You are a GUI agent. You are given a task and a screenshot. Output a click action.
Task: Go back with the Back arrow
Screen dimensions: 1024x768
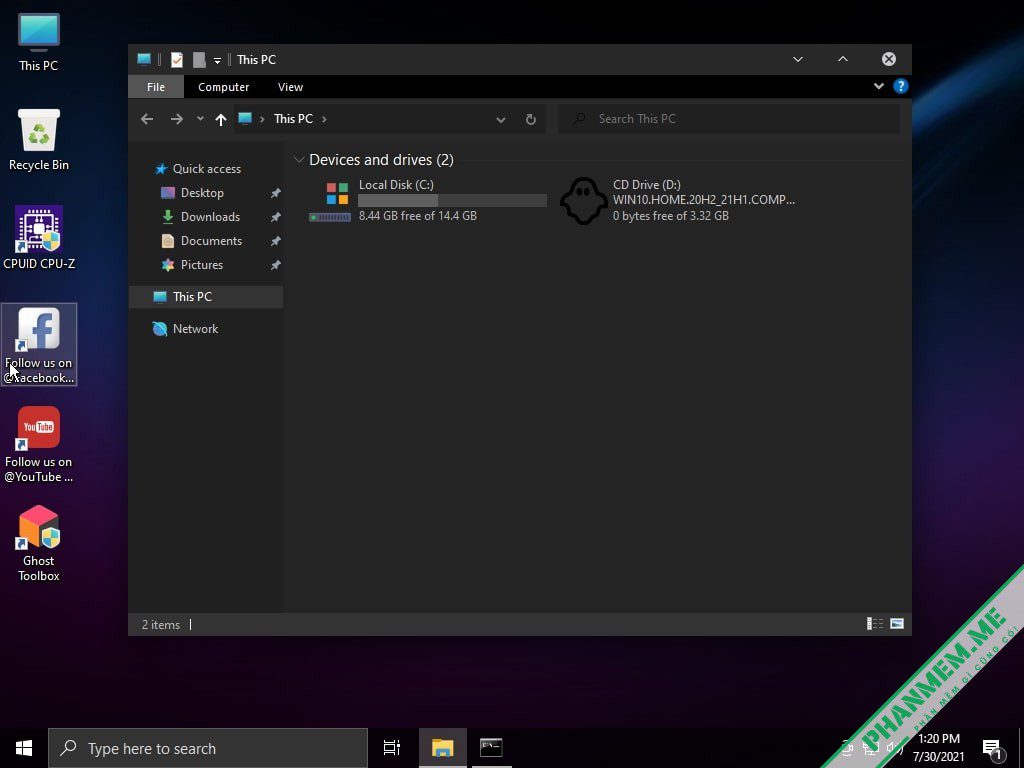(147, 119)
